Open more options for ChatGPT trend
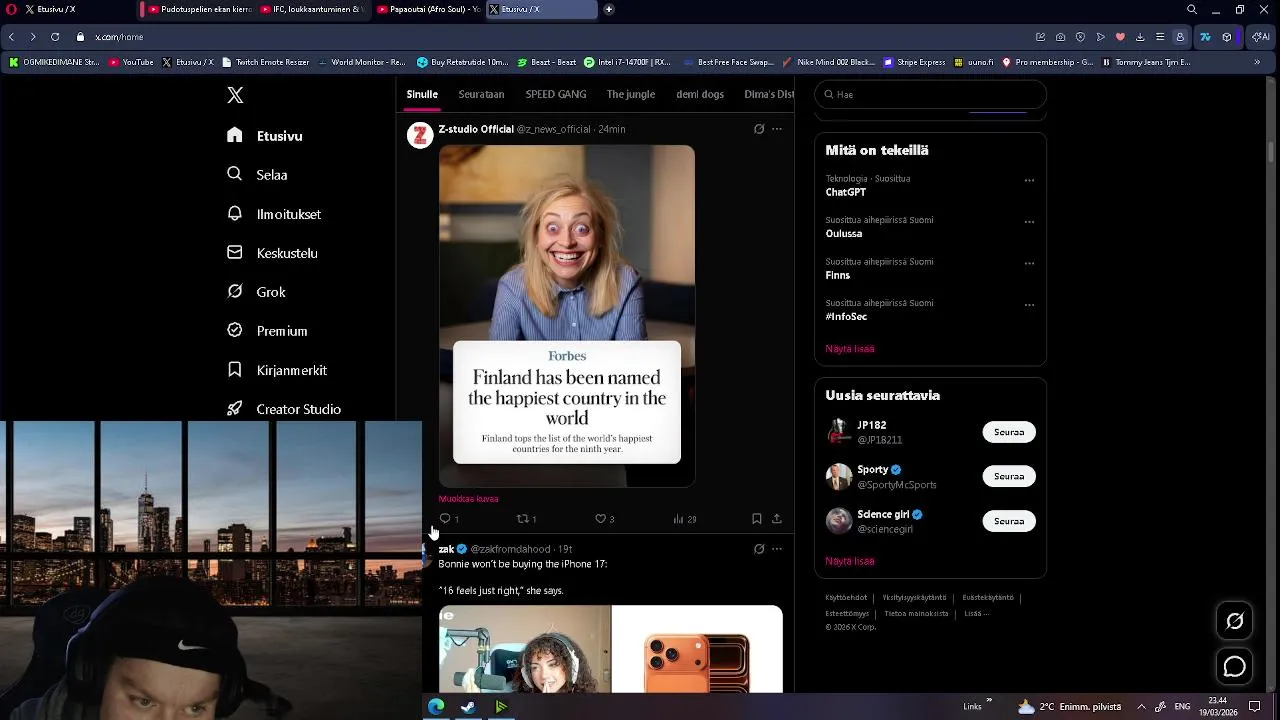 (x=1029, y=181)
